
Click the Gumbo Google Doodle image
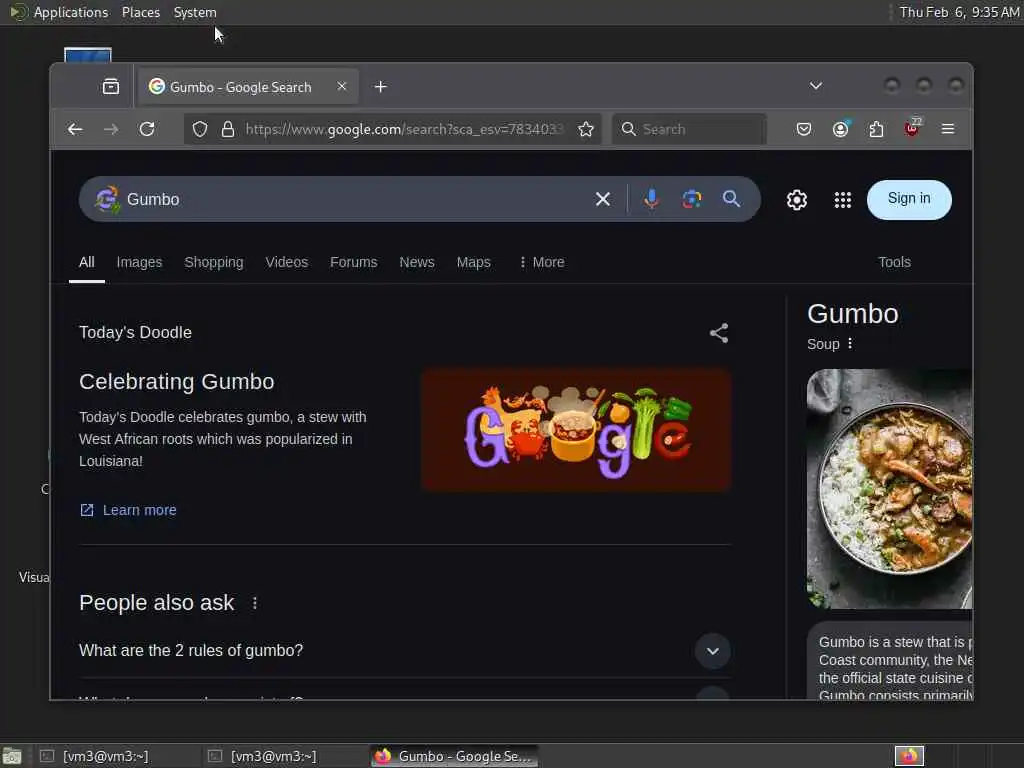tap(576, 430)
